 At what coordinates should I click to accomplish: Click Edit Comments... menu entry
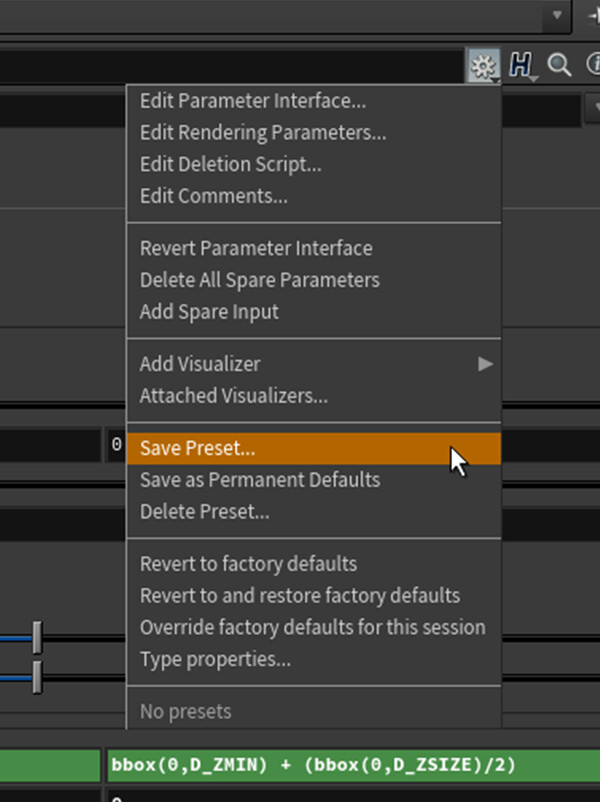point(213,196)
